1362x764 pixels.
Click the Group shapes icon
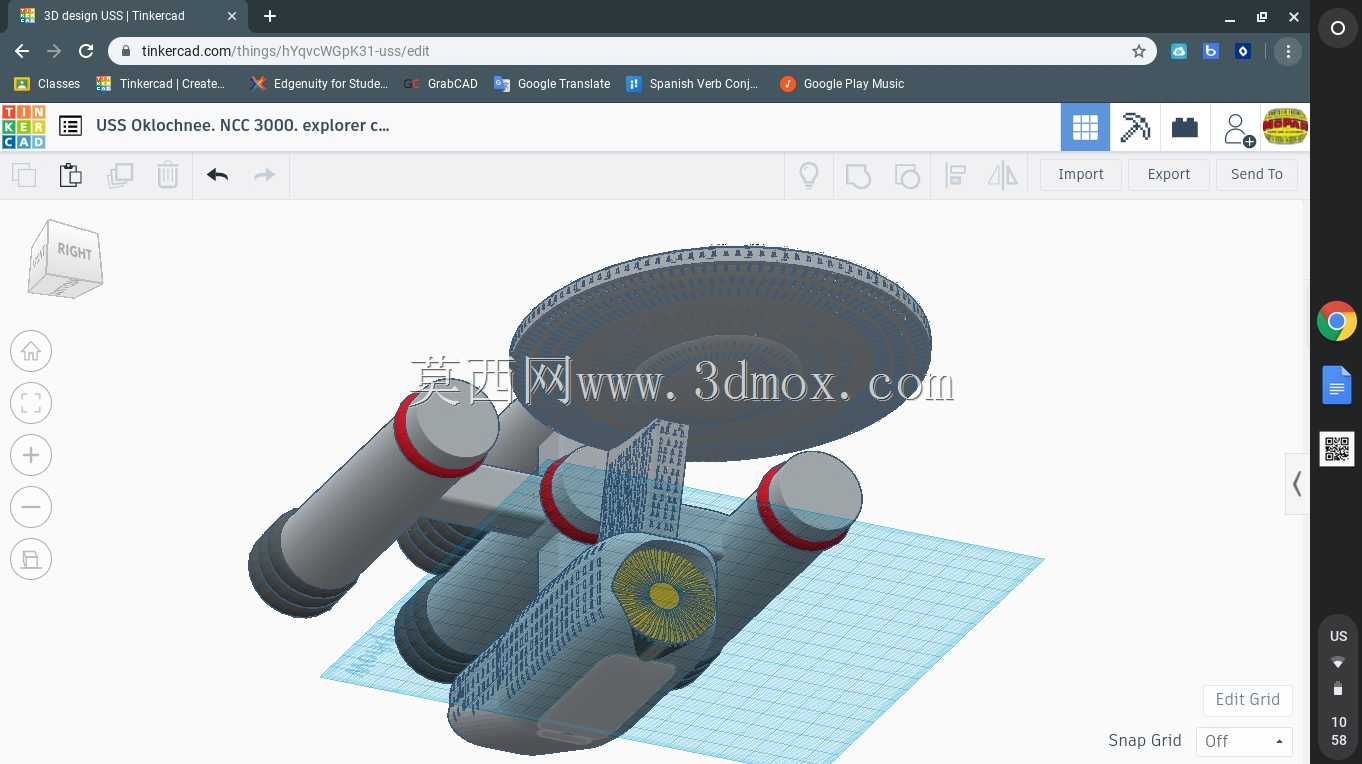[x=858, y=176]
